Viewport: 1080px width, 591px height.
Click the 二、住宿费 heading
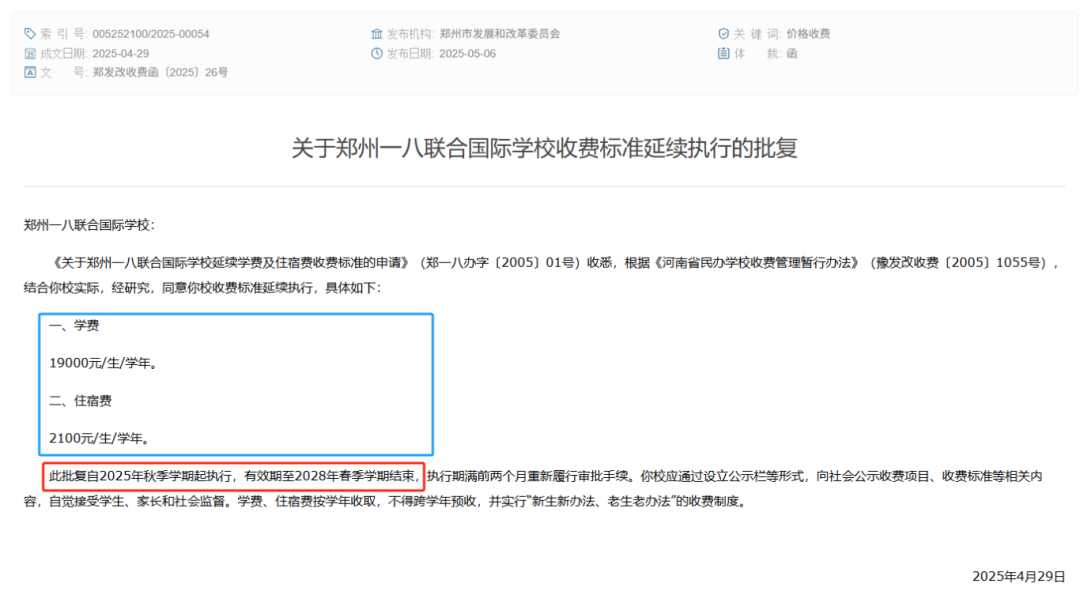[x=80, y=401]
